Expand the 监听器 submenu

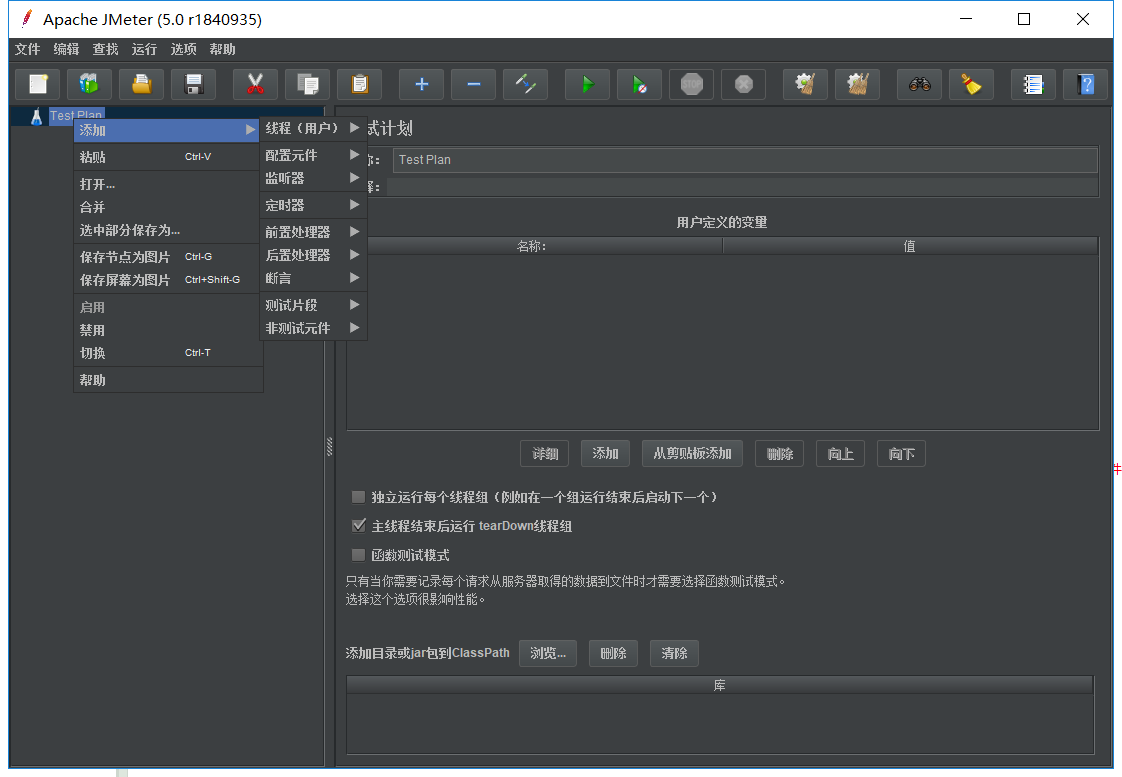pyautogui.click(x=313, y=177)
